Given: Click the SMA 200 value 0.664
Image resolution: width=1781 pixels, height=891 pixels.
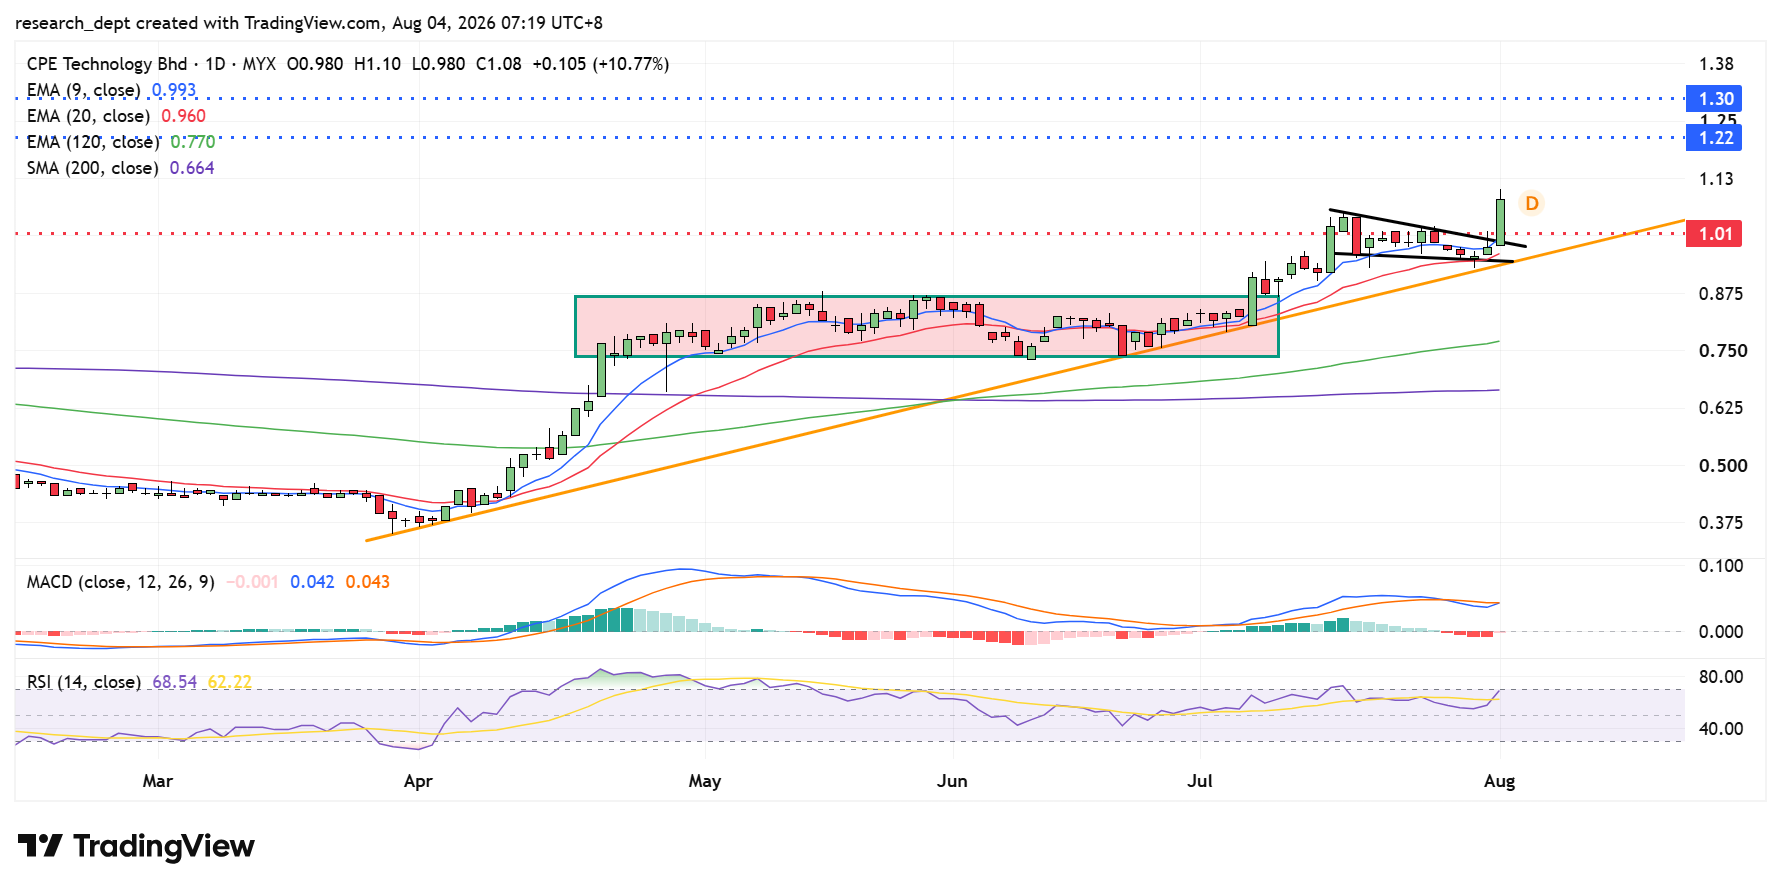Looking at the screenshot, I should (x=192, y=168).
